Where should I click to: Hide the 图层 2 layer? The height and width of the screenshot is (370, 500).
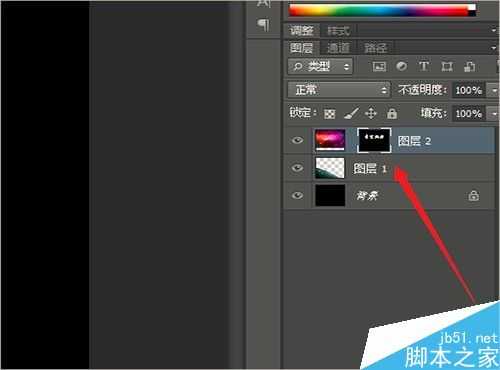pos(297,140)
